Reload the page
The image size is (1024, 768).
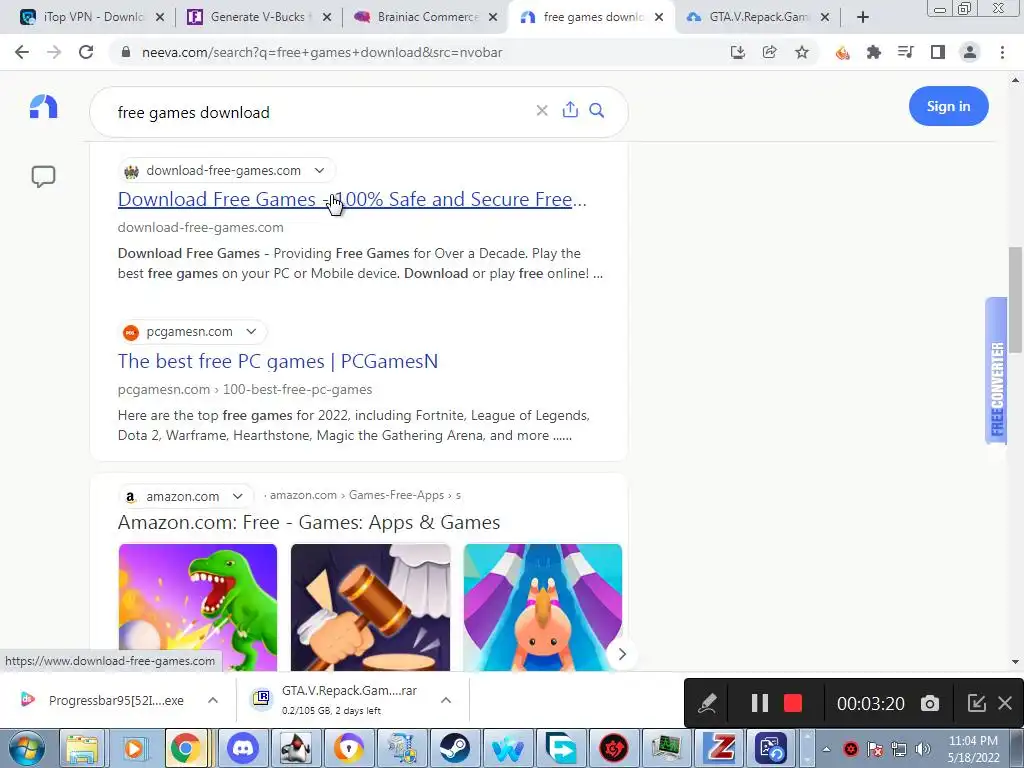coord(86,52)
